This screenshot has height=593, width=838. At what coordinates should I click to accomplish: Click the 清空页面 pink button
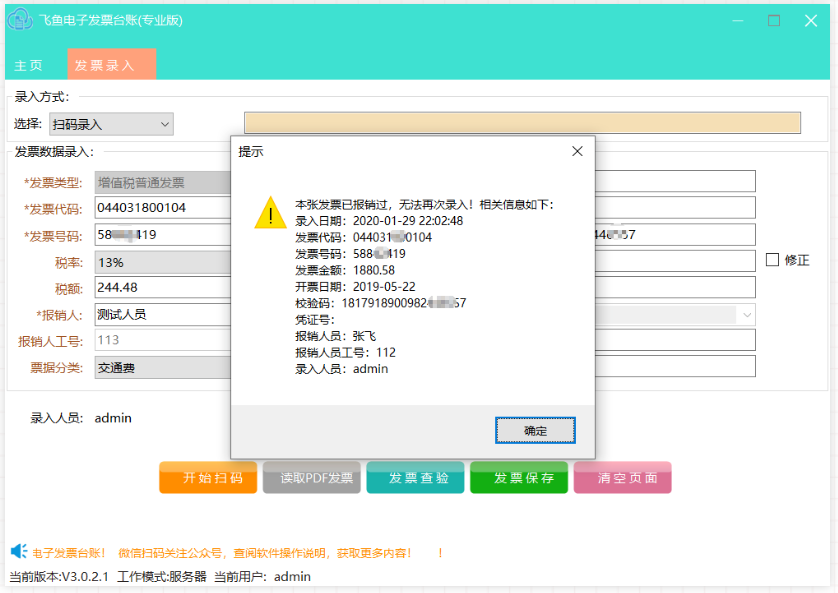tap(623, 478)
